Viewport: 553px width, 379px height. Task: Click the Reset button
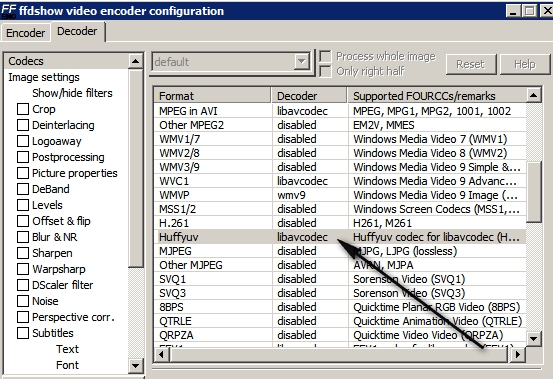(x=471, y=64)
